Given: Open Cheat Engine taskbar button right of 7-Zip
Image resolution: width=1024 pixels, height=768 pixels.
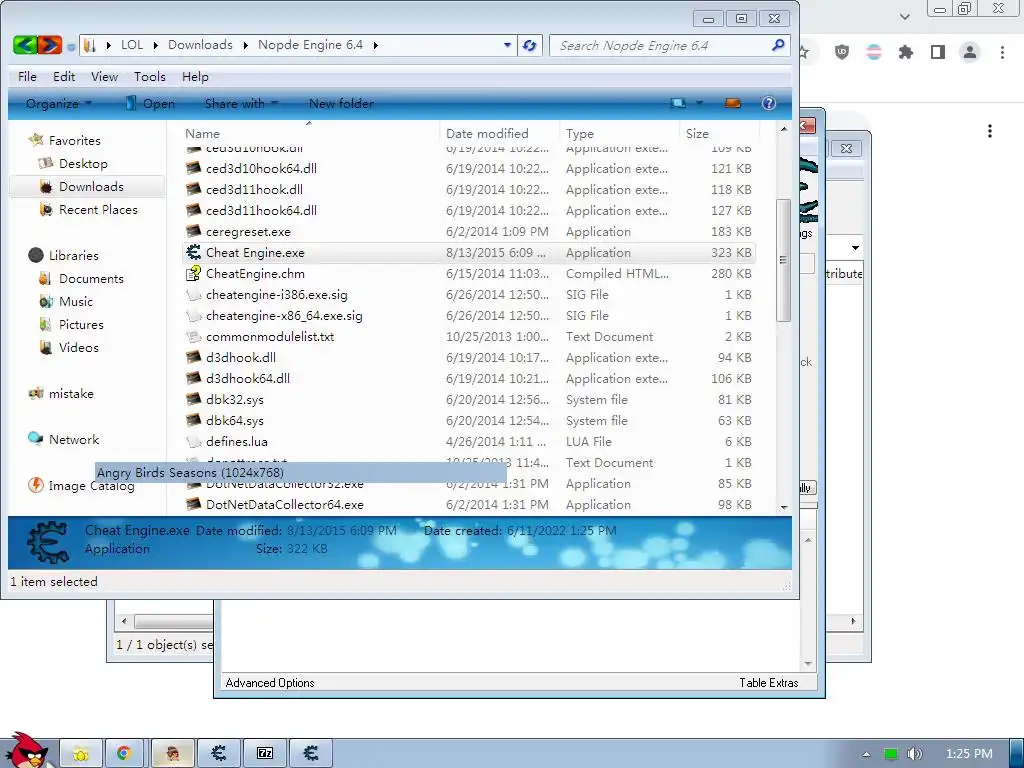Looking at the screenshot, I should (311, 754).
